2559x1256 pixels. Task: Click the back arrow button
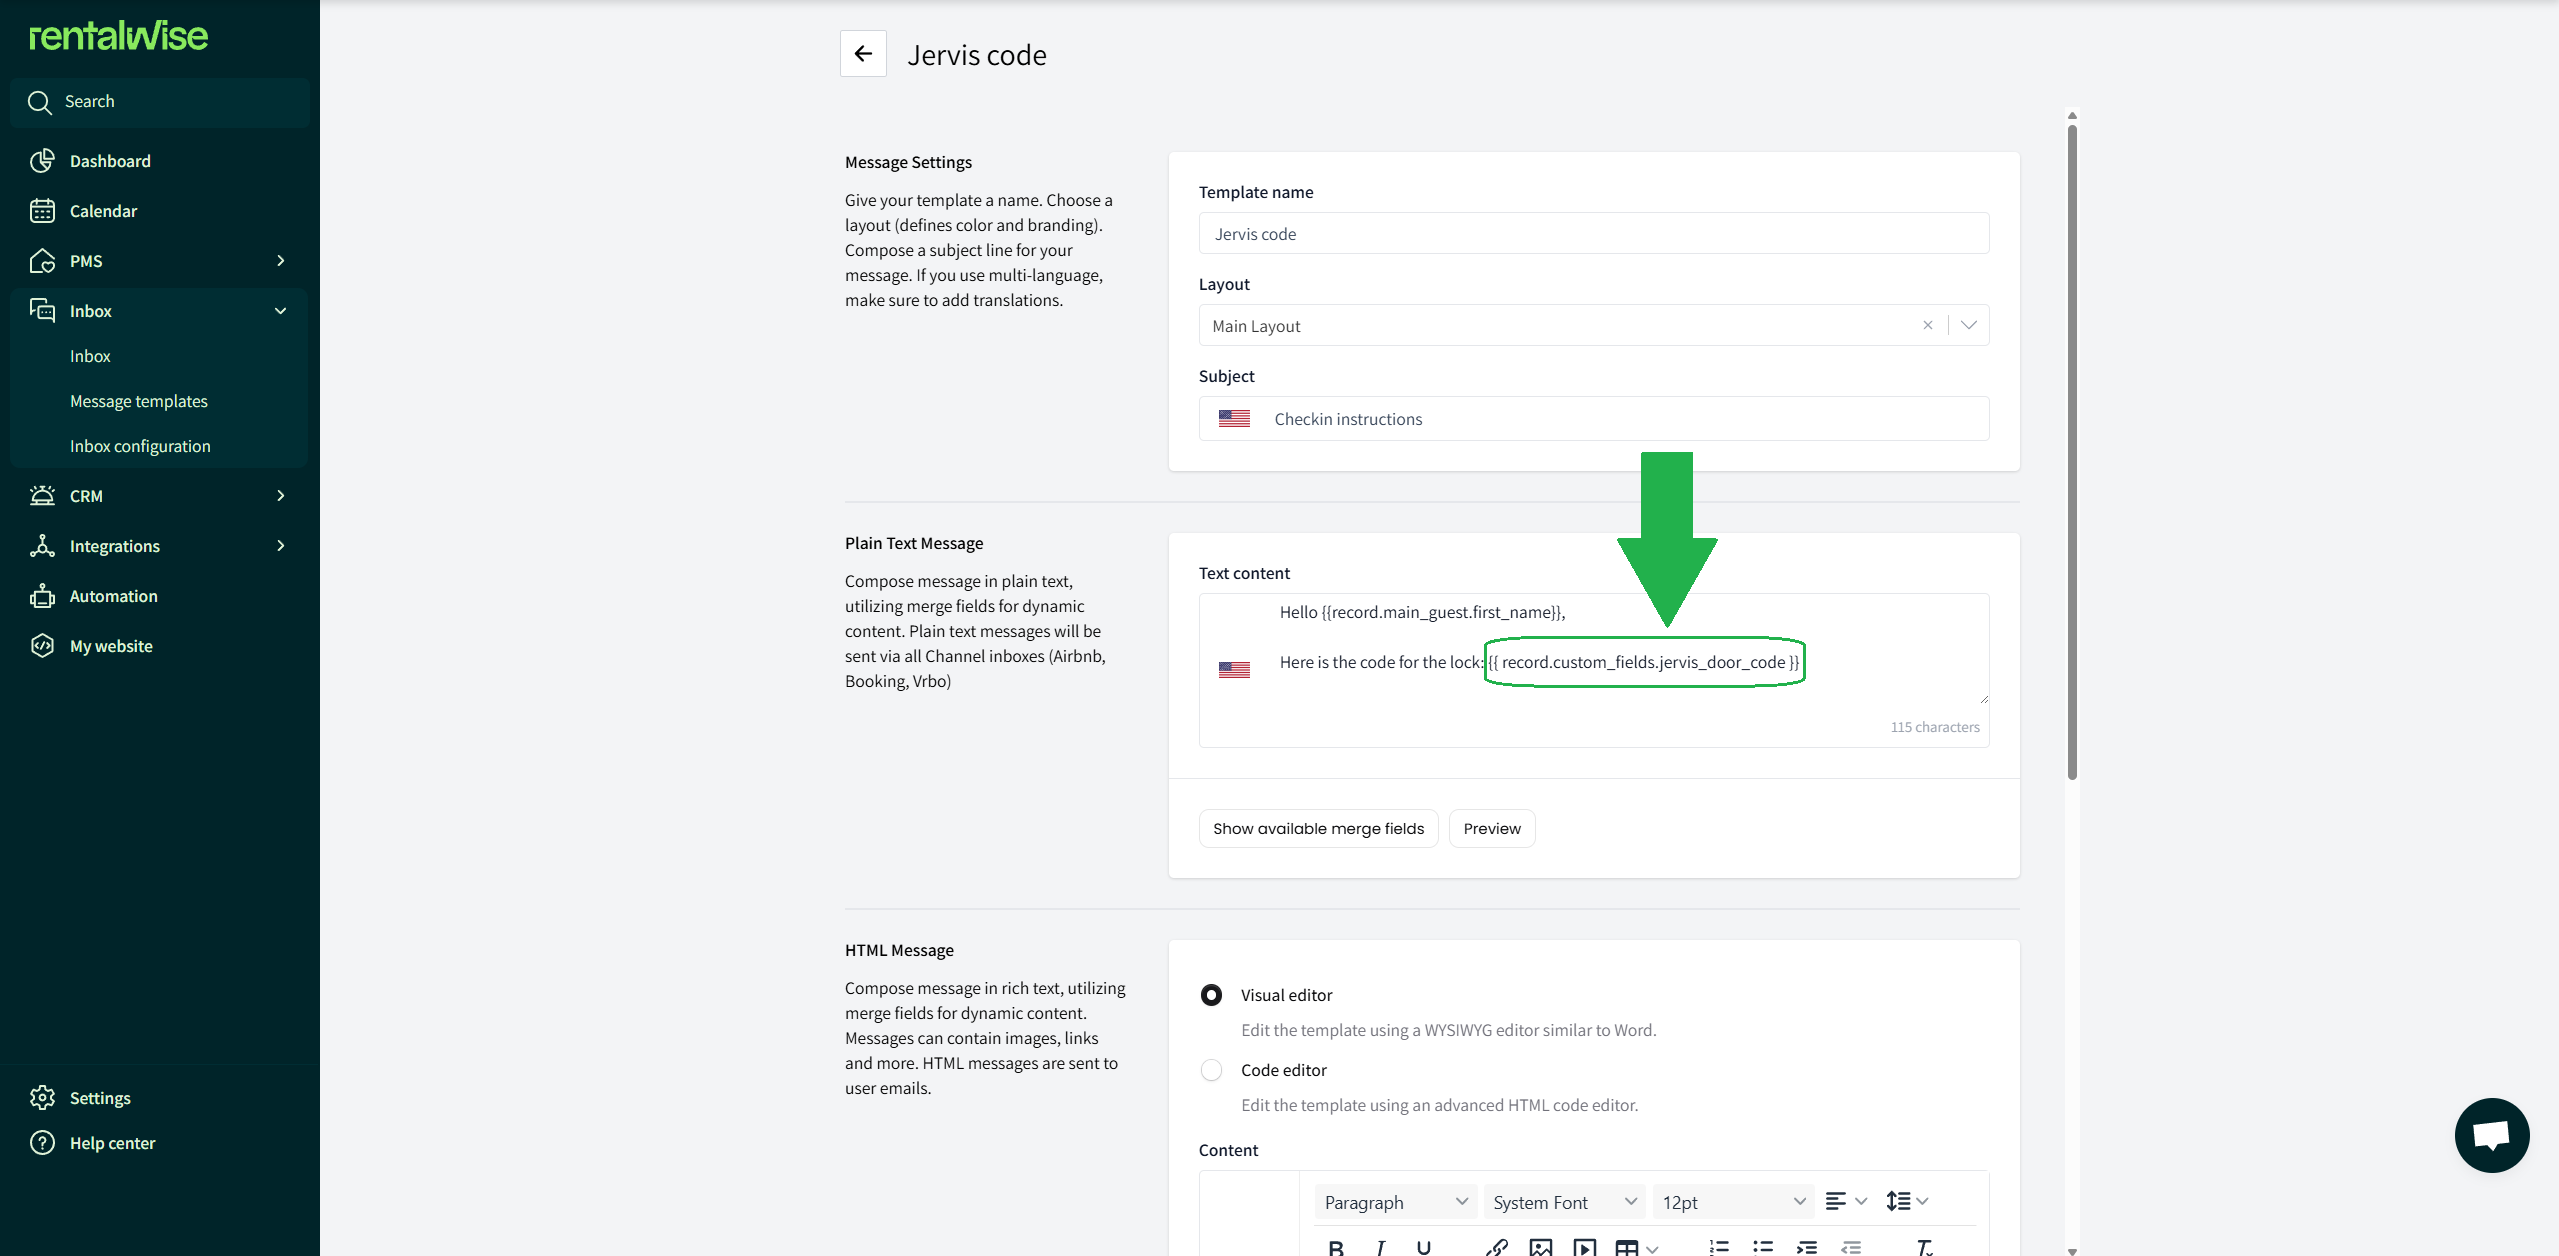[x=863, y=54]
